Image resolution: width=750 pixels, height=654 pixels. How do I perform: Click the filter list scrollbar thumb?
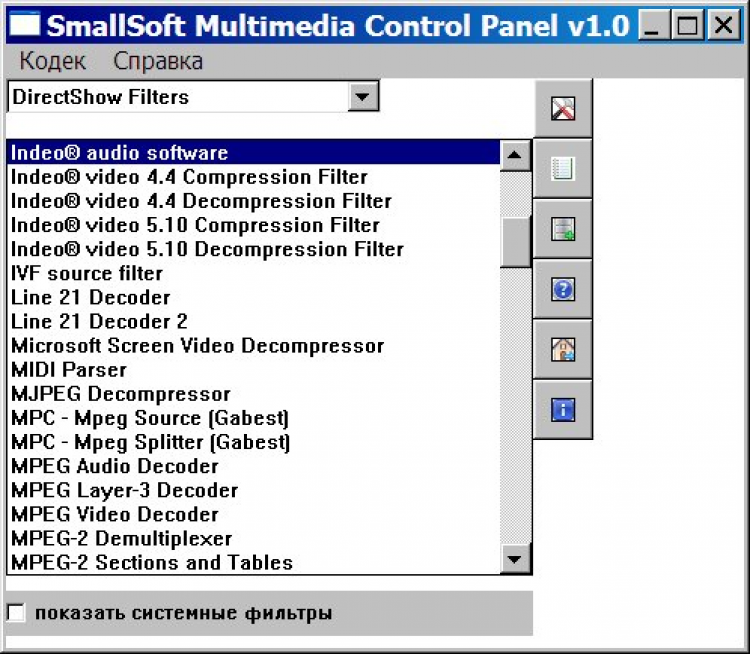click(x=515, y=242)
